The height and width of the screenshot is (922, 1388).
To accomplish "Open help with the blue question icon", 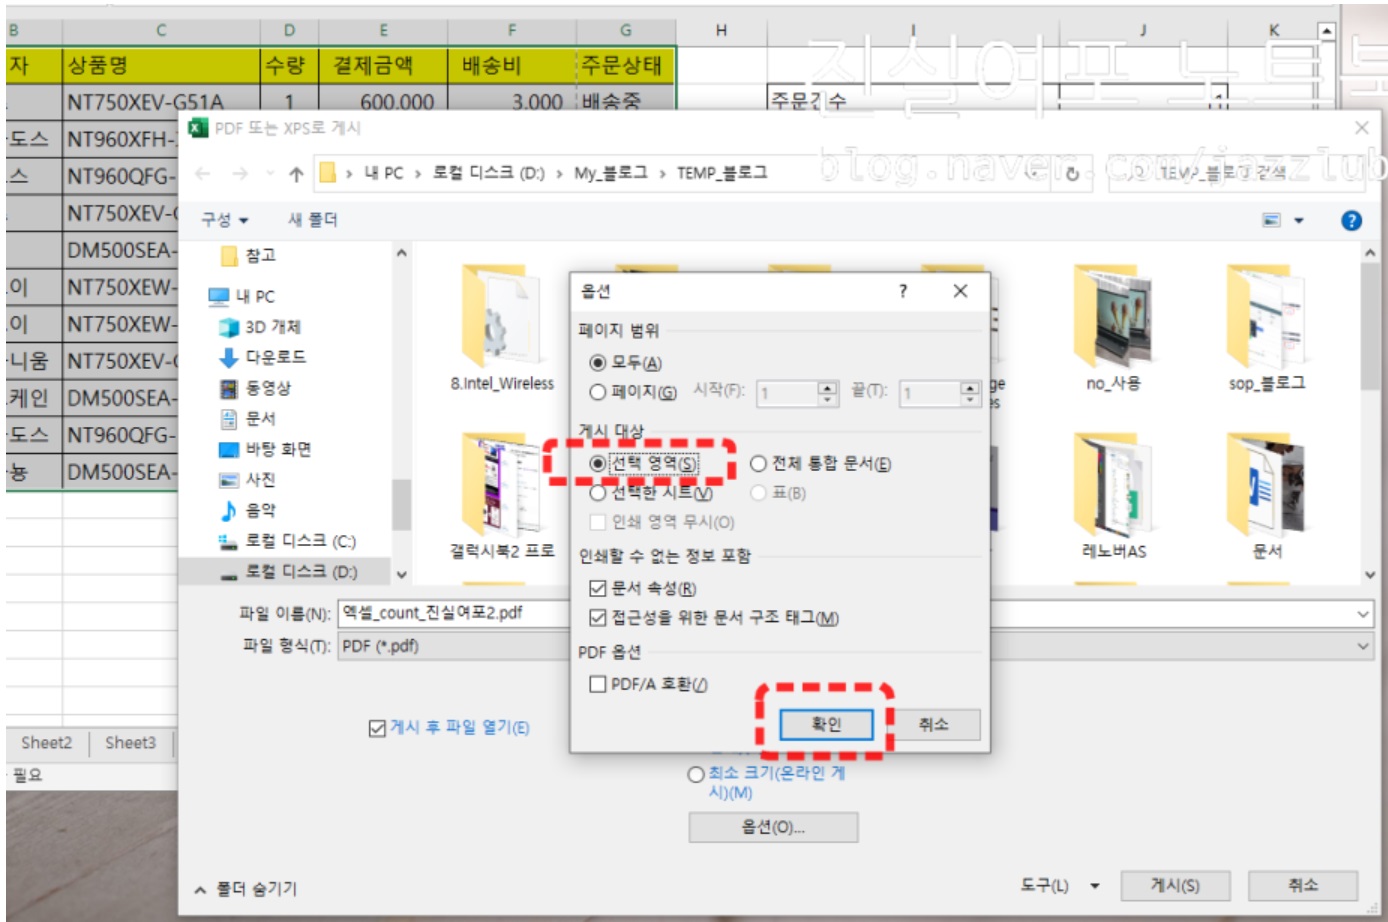I will (x=1351, y=221).
